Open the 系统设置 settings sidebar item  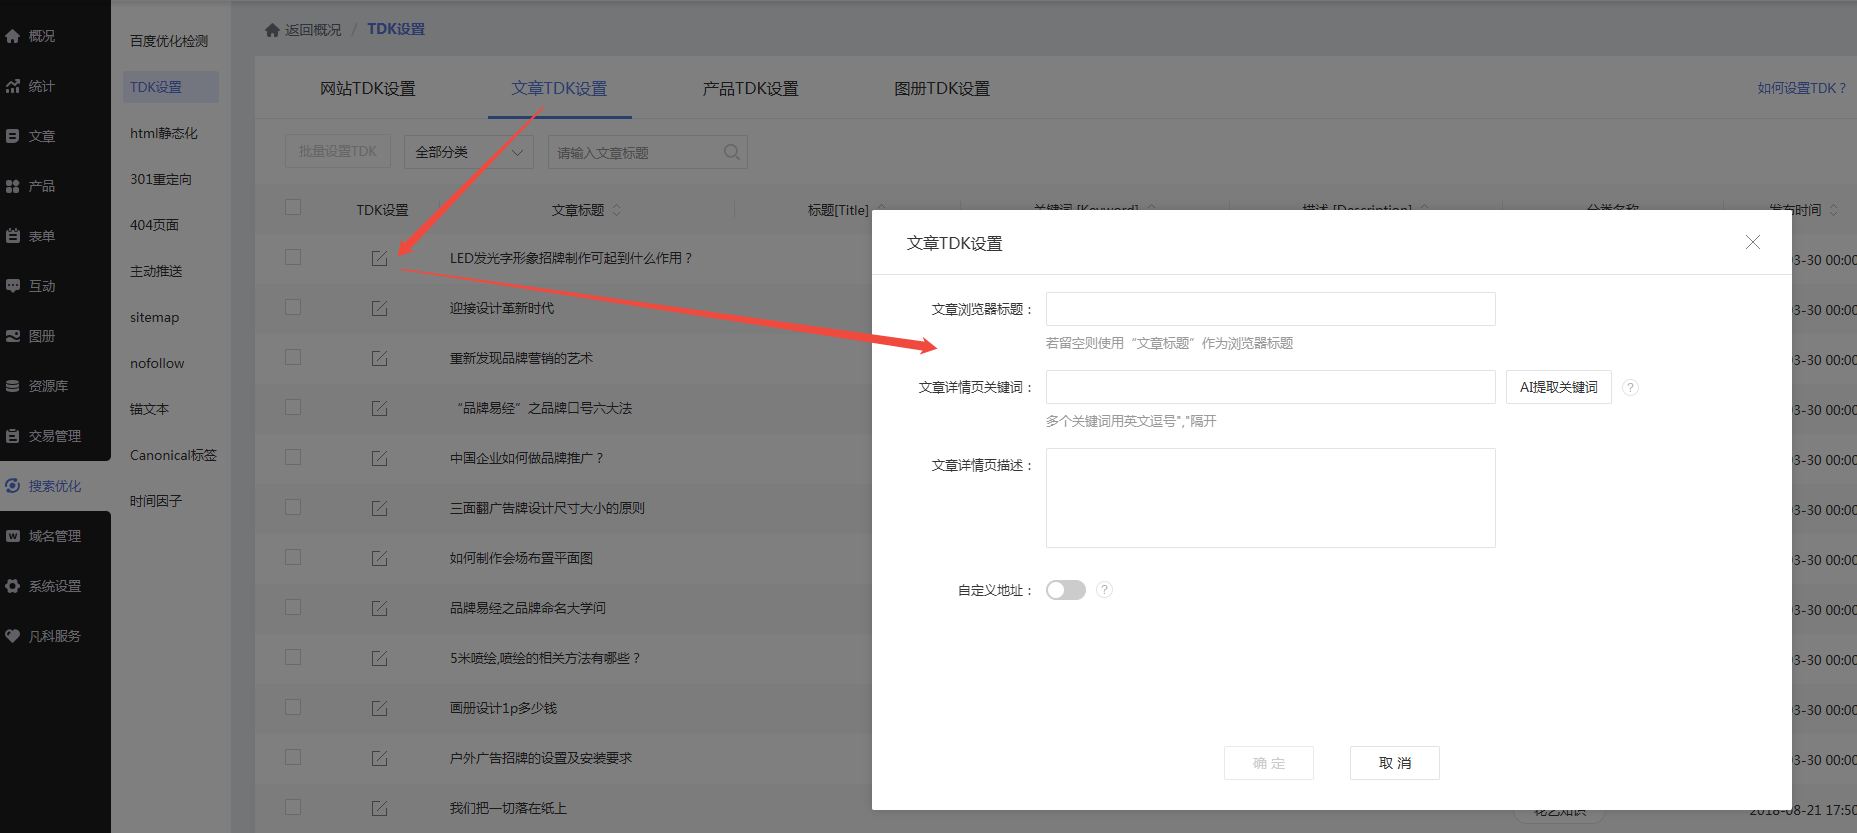[x=55, y=586]
